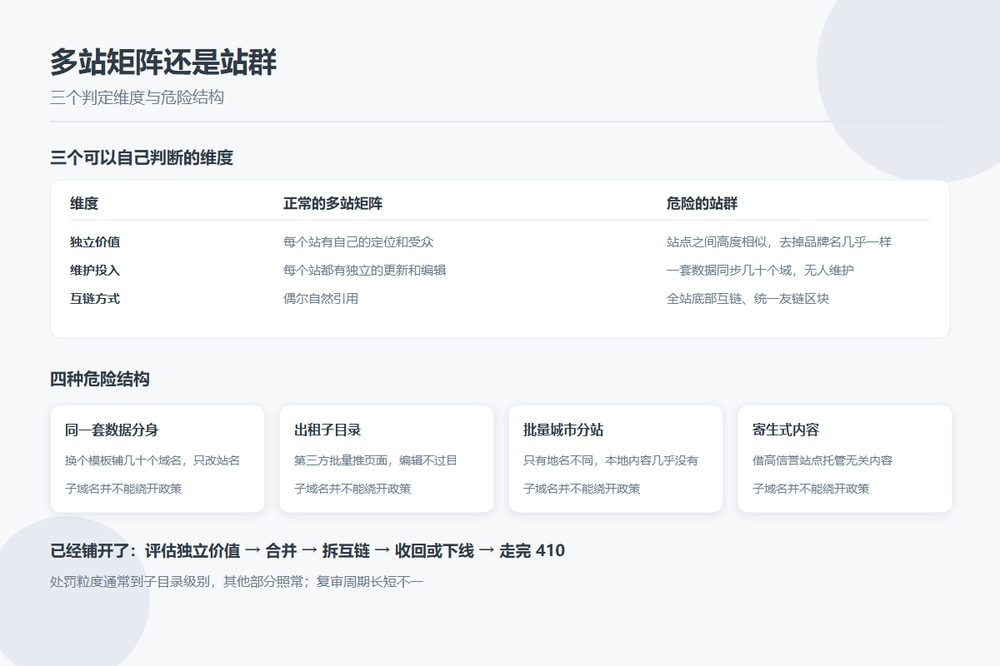The image size is (1000, 666).
Task: Click the card title 批量城市分站
Action: click(x=563, y=430)
